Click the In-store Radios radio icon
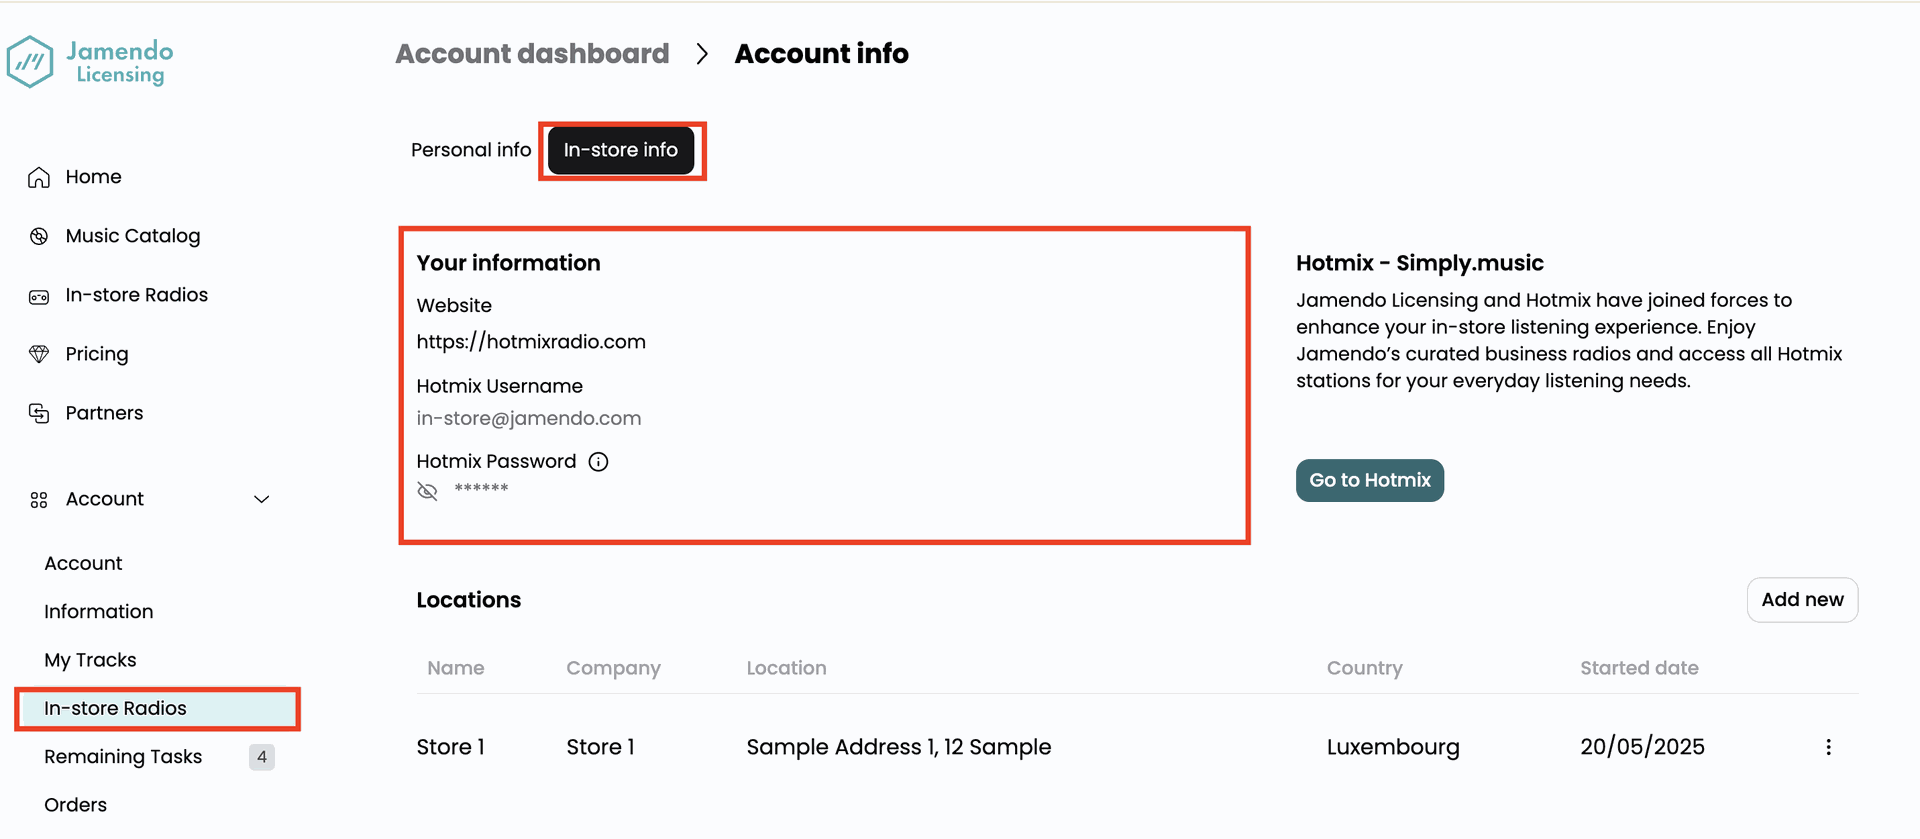The height and width of the screenshot is (839, 1920). [x=39, y=296]
